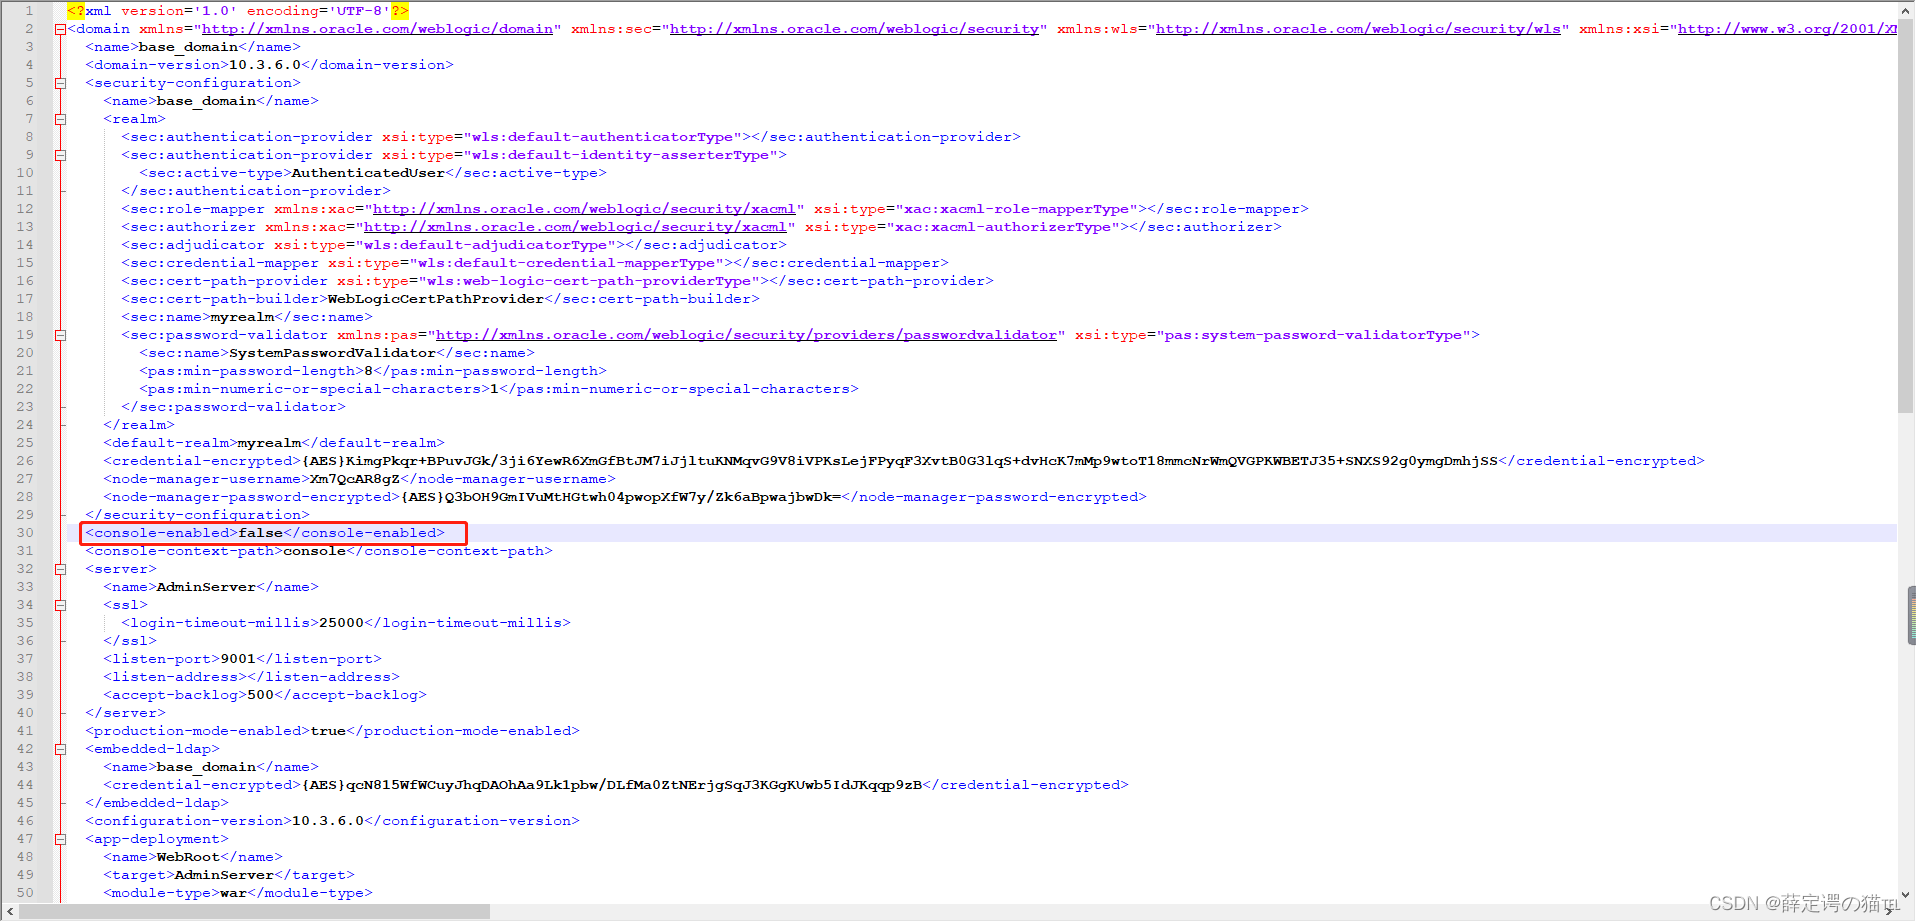Click 'base_domain' name on line 43
The width and height of the screenshot is (1916, 922).
tap(206, 767)
